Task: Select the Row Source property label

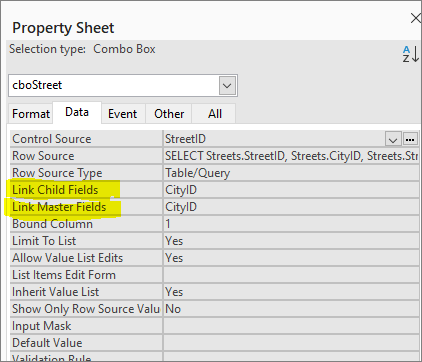Action: tap(43, 156)
